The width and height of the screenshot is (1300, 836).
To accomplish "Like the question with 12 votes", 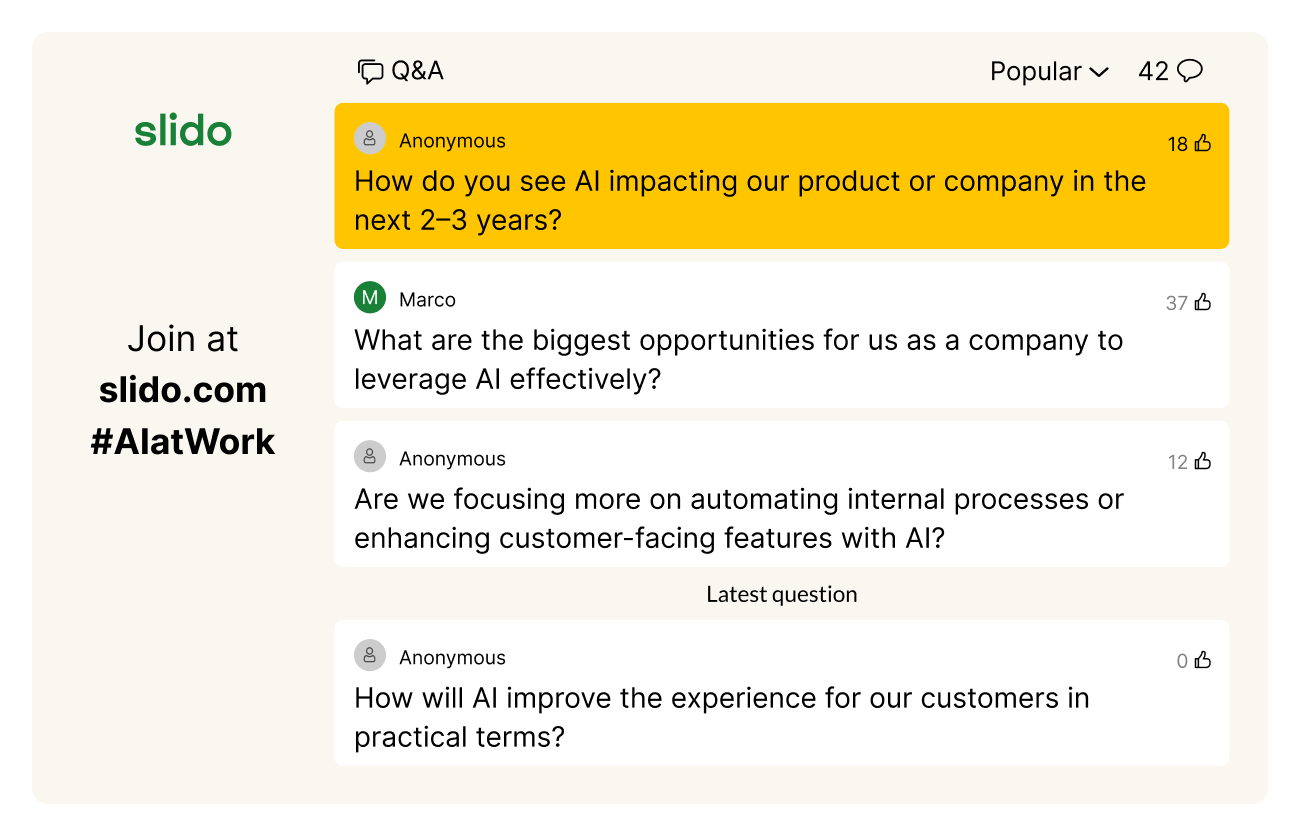I will click(1203, 461).
